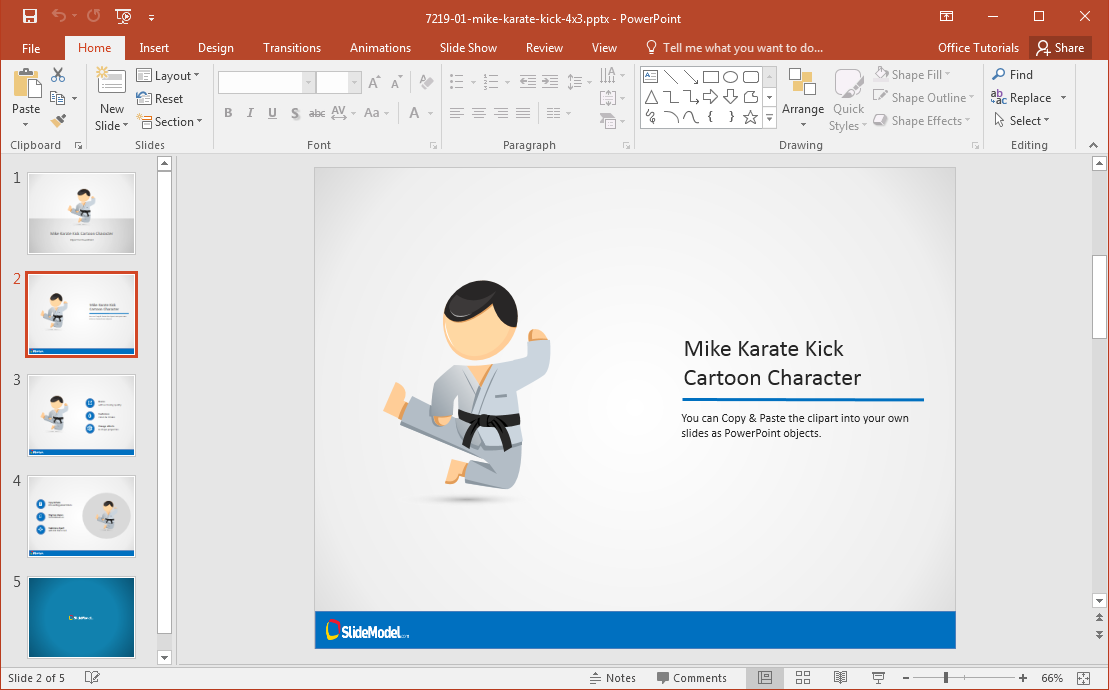Select slide 4 thumbnail in the panel

(x=81, y=516)
